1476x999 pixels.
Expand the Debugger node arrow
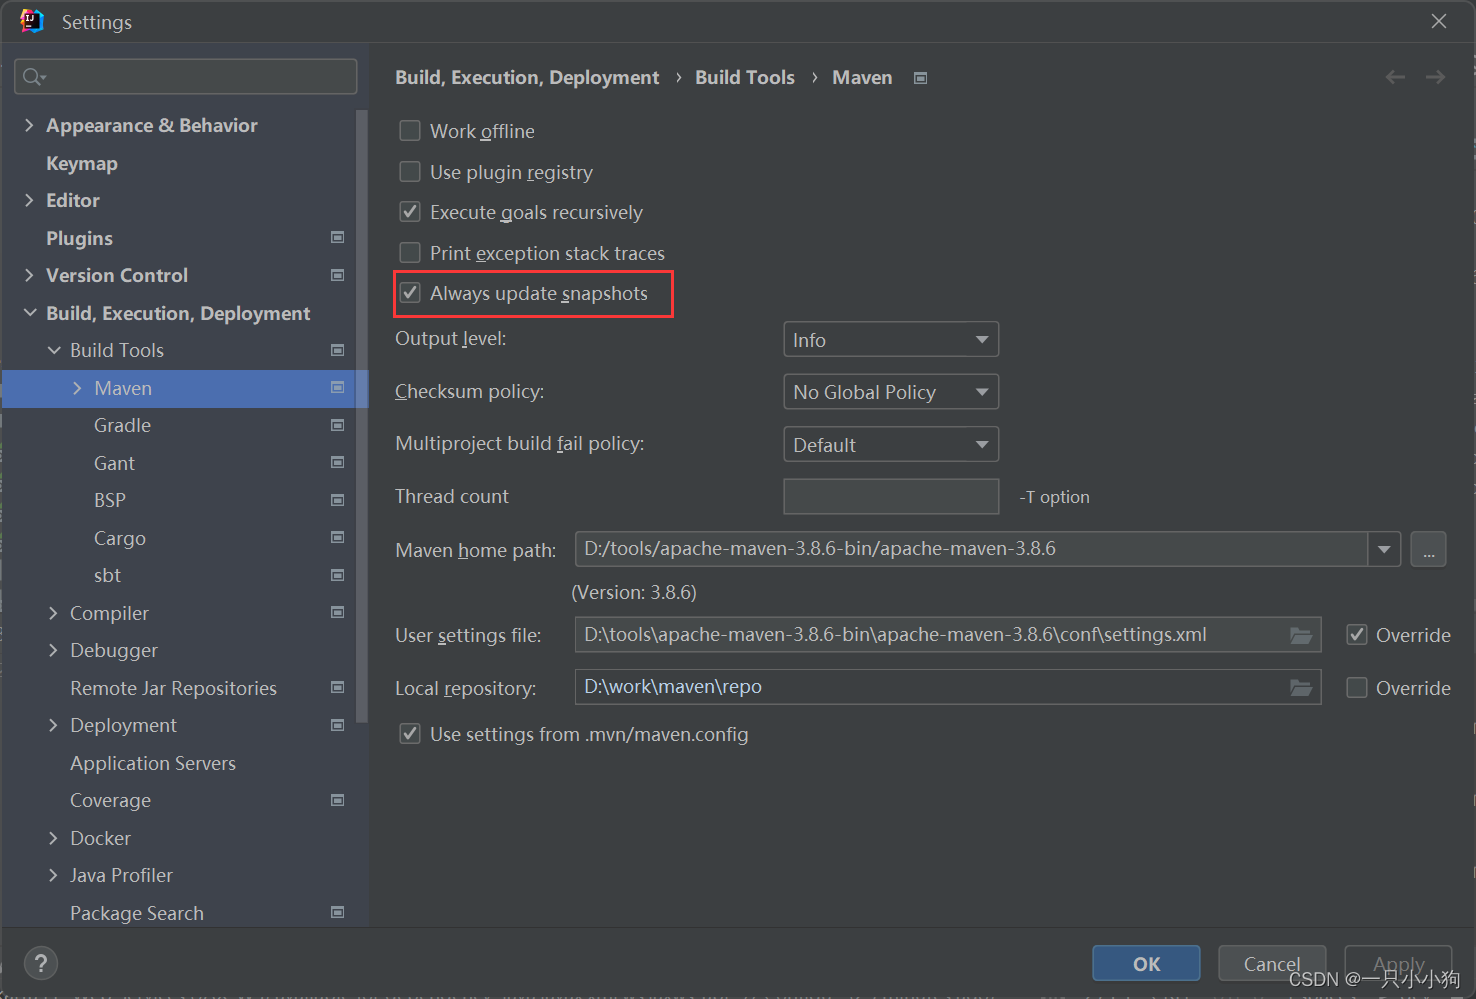pos(53,650)
